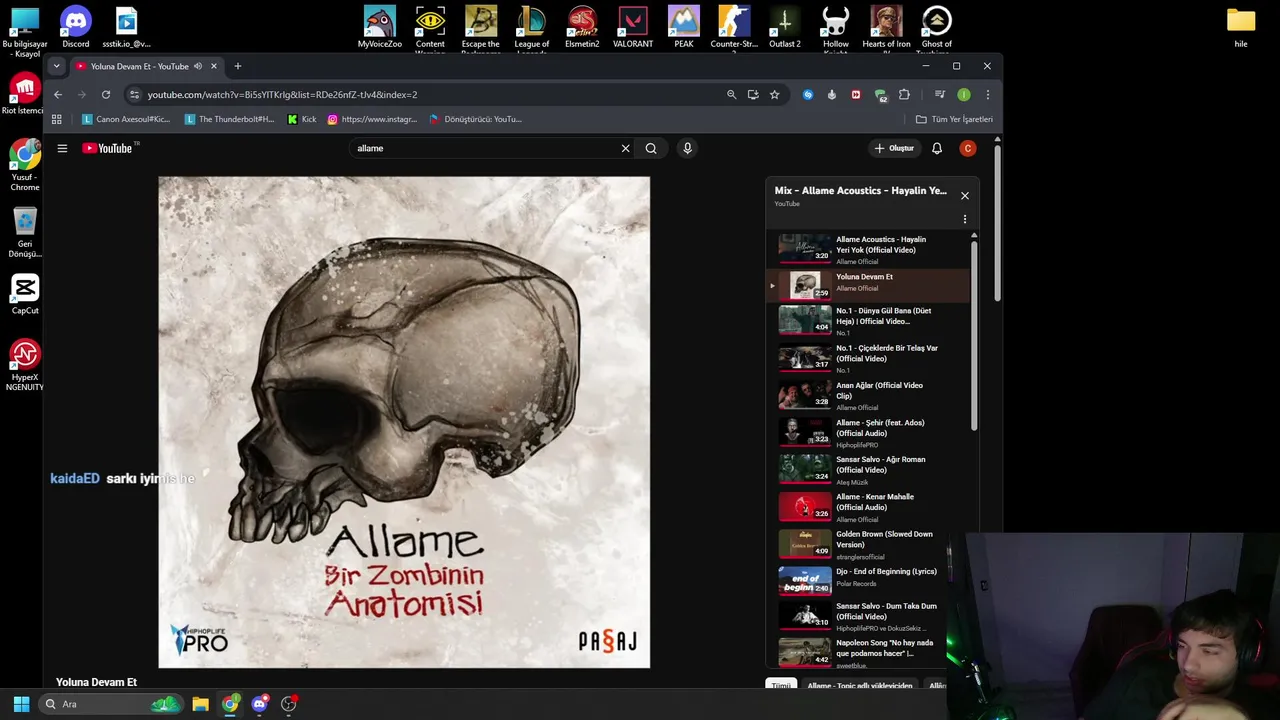Click the Windows taskbar 'Ara' search box

coord(110,704)
